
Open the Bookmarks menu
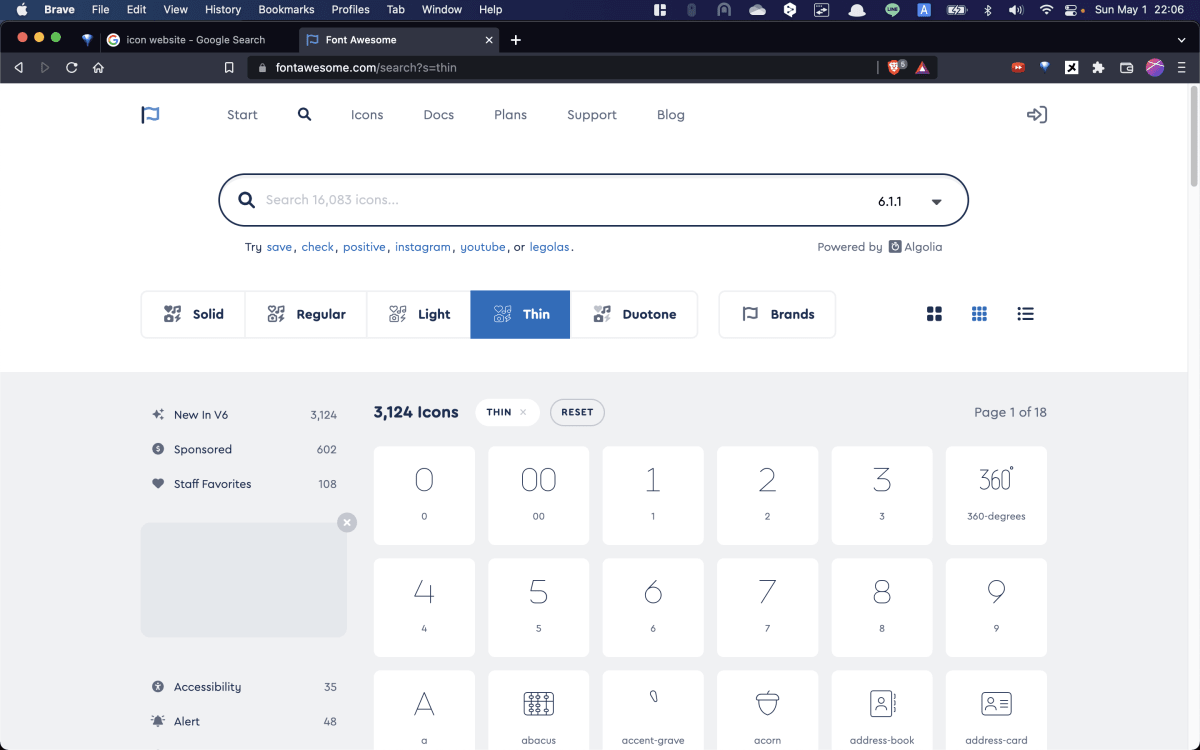(286, 9)
